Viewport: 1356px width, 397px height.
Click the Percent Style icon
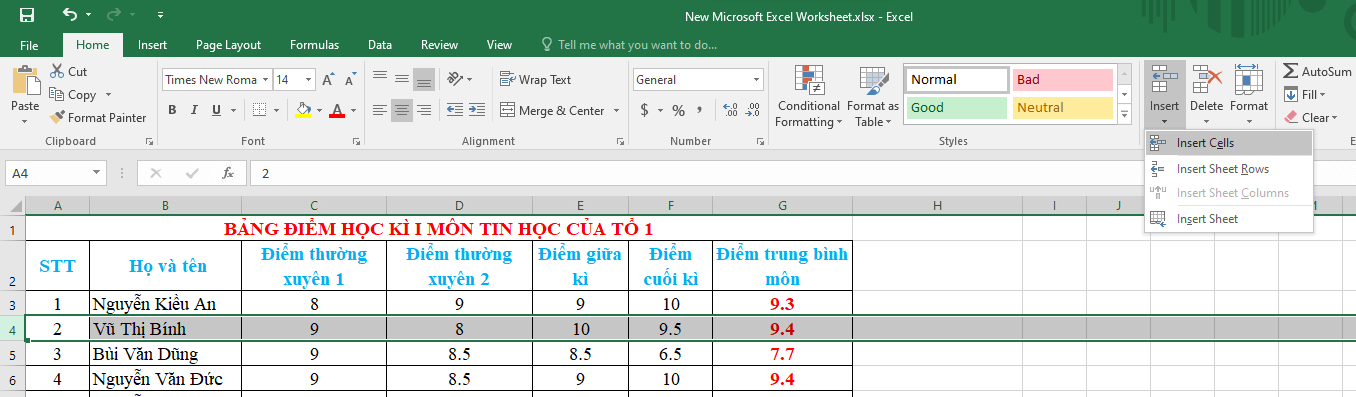pyautogui.click(x=679, y=110)
